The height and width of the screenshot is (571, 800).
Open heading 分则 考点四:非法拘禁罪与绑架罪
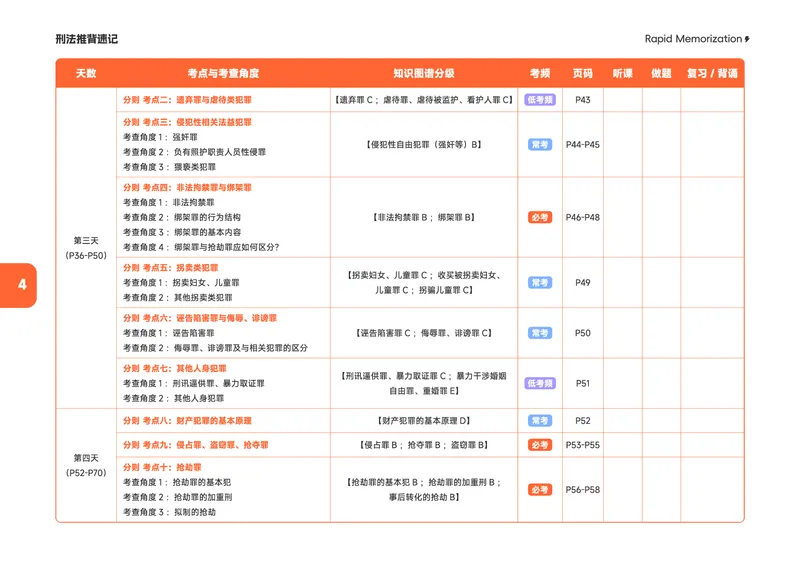pyautogui.click(x=187, y=188)
